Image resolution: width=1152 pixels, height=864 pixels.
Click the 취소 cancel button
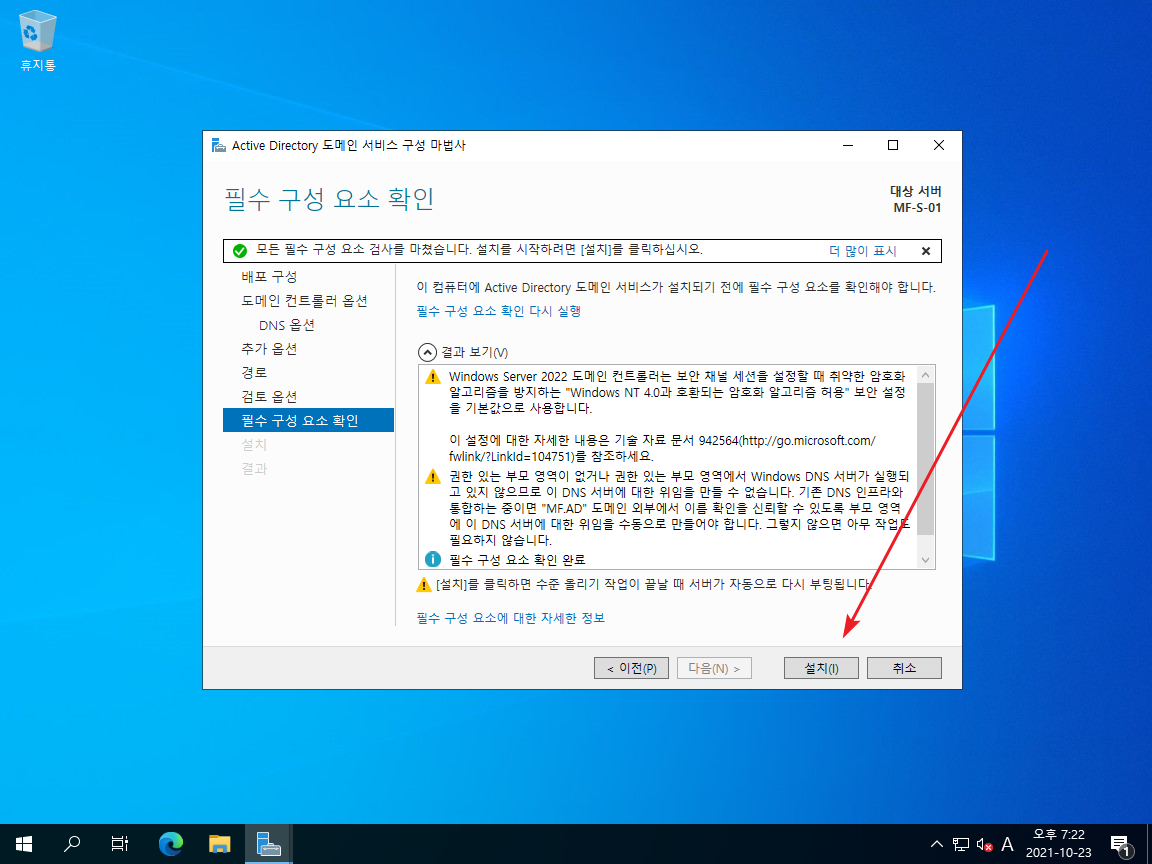pos(904,668)
